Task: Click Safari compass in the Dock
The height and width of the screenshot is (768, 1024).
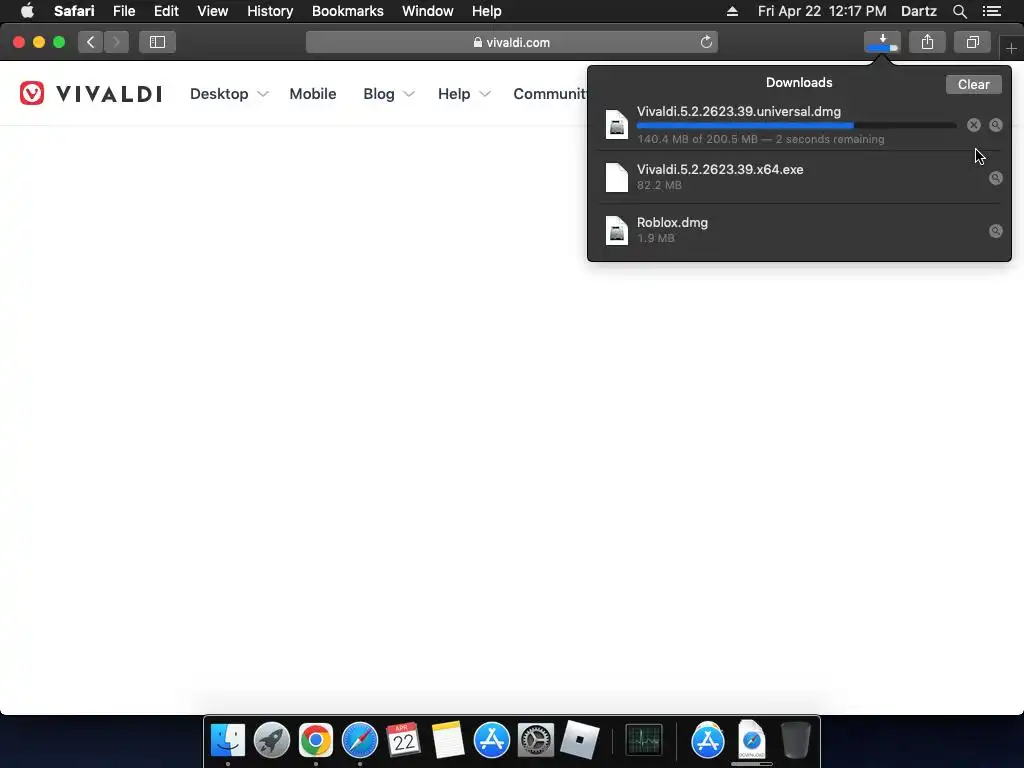Action: click(x=360, y=741)
